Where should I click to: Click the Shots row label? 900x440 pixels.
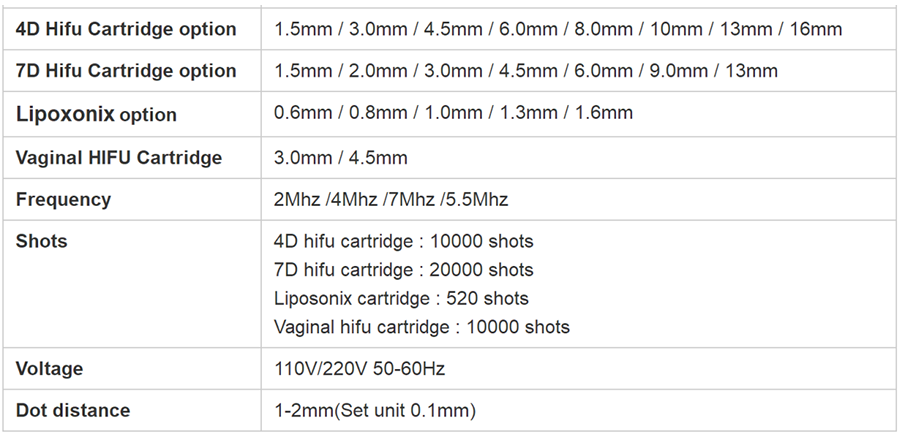point(41,241)
